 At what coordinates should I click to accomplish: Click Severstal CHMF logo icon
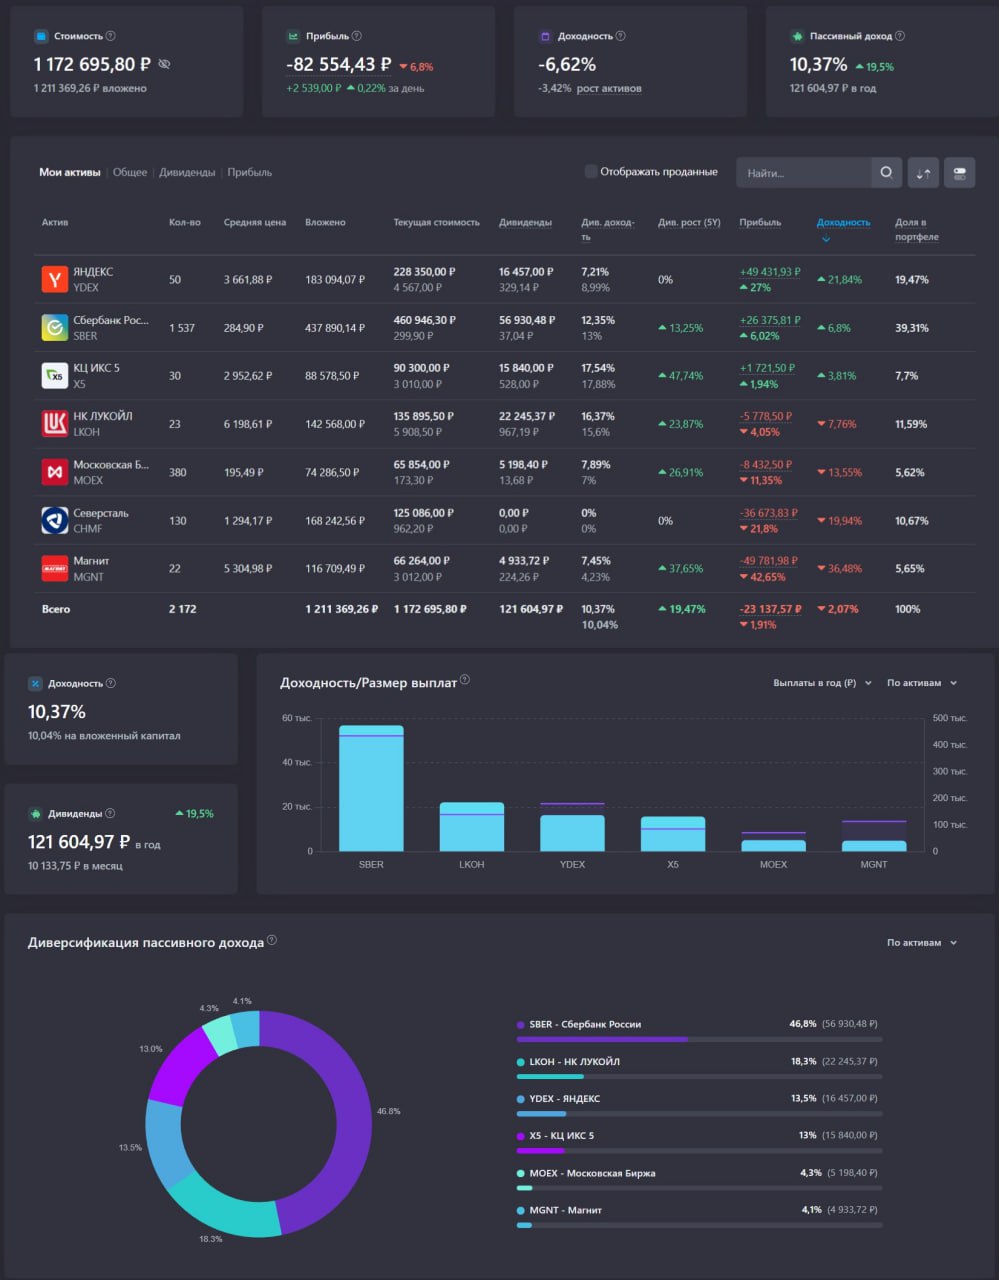point(54,520)
